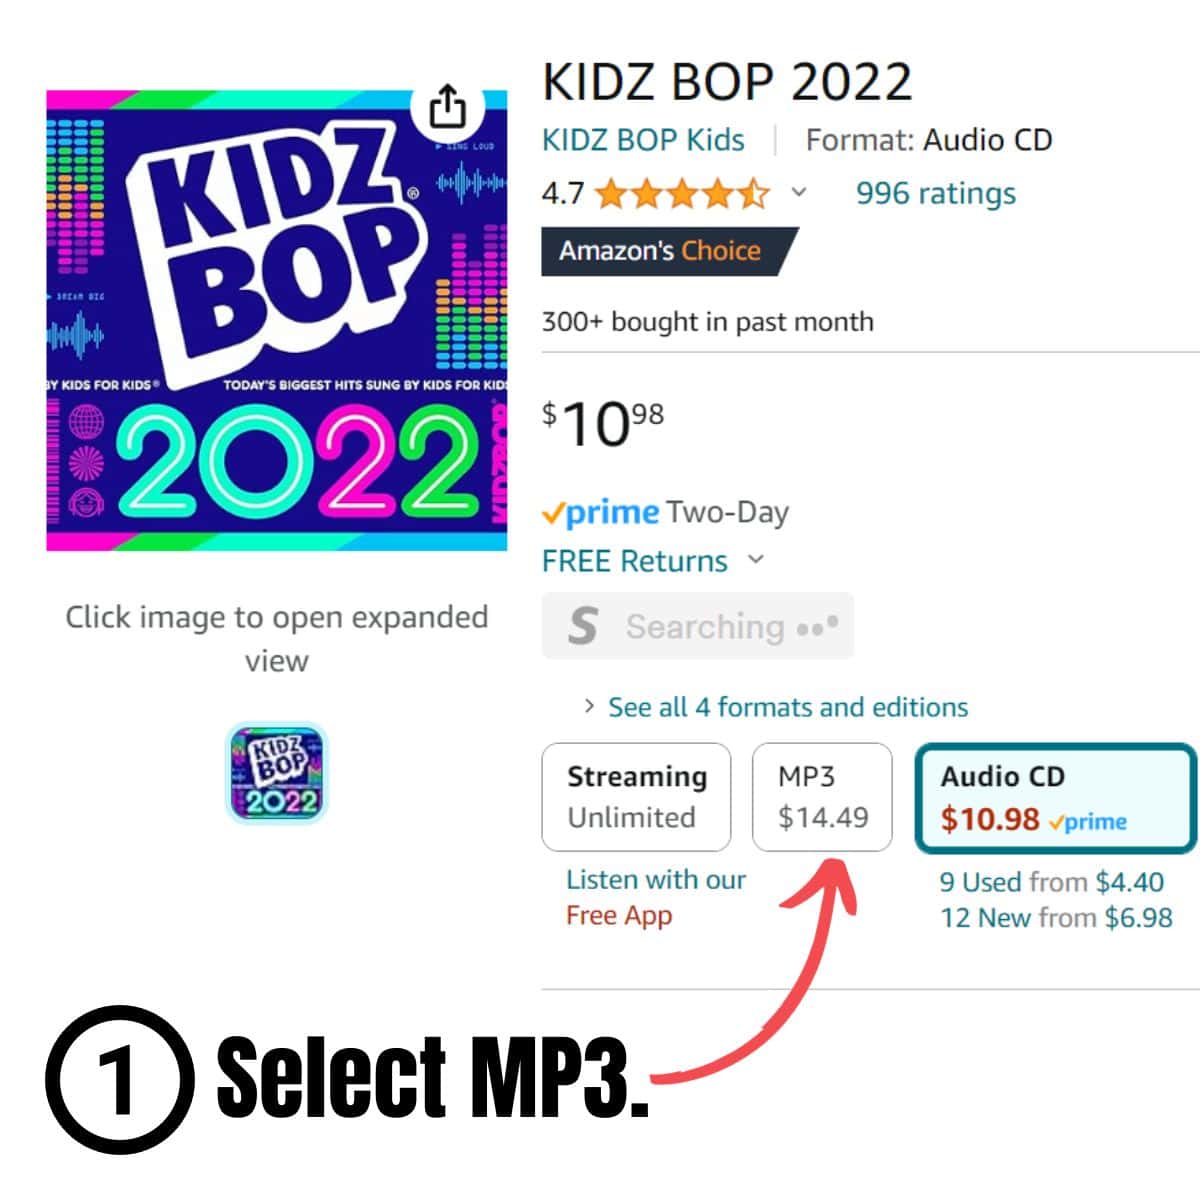Click the 12 New from $6.98 link
The height and width of the screenshot is (1200, 1200).
pos(1056,917)
